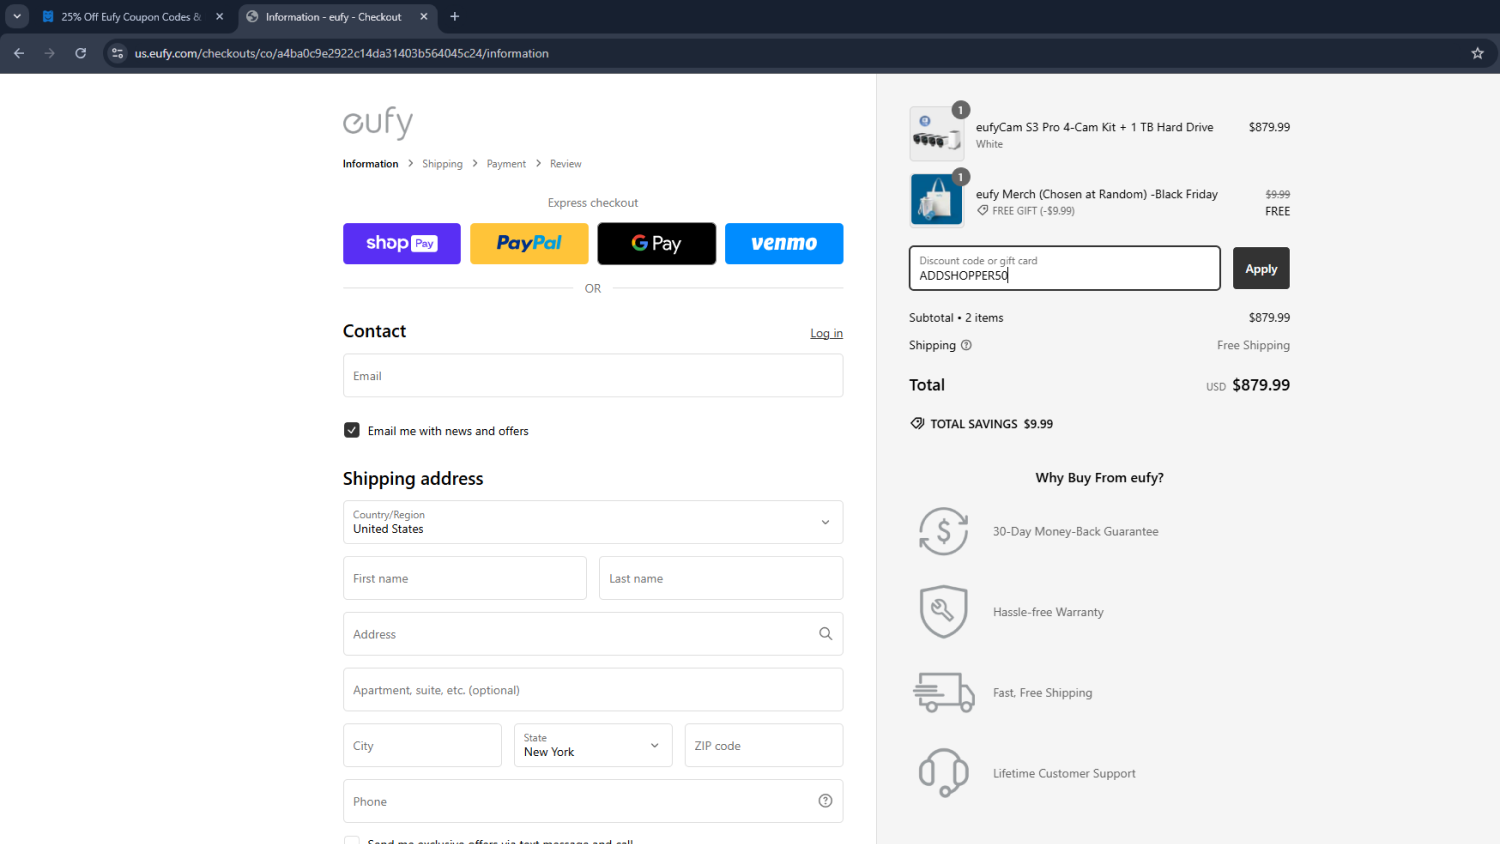Image resolution: width=1500 pixels, height=844 pixels.
Task: Uncheck Email me with news and offers
Action: 352,430
